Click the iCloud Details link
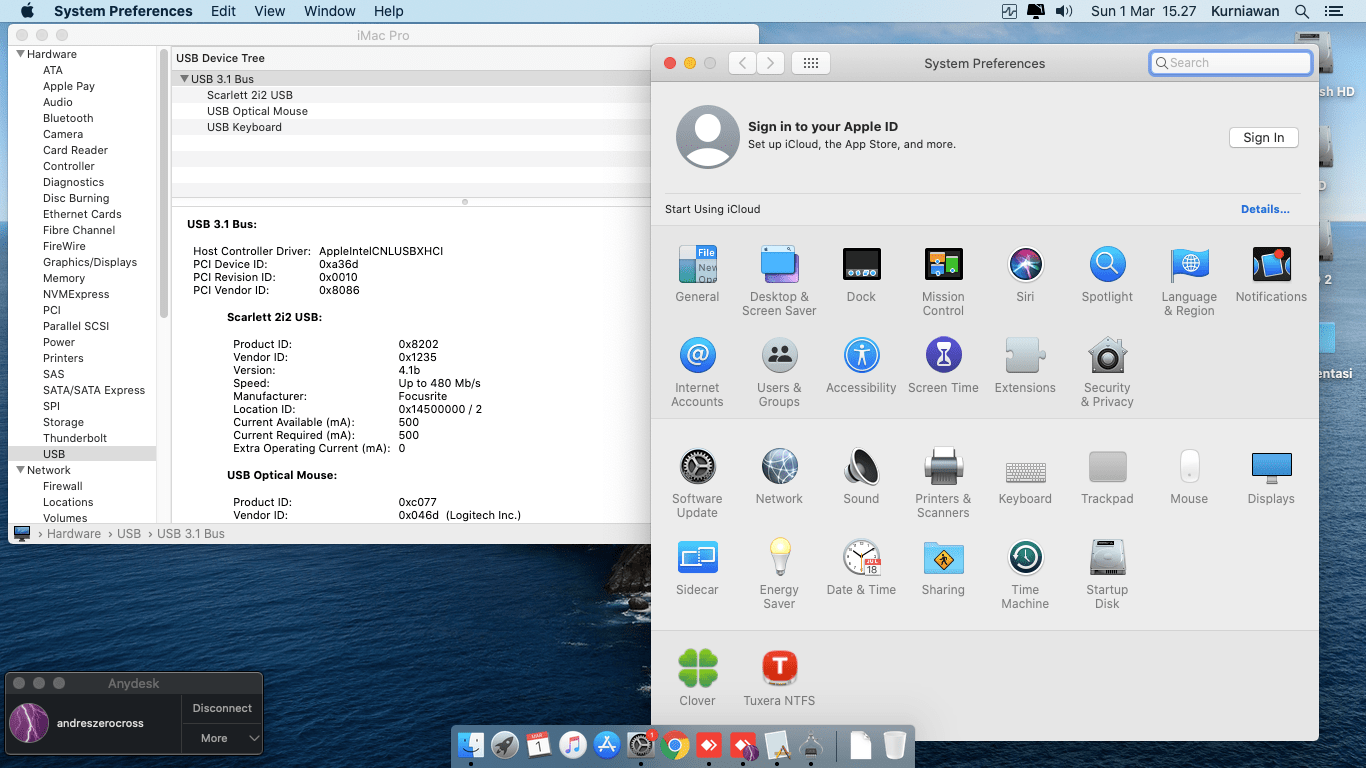The width and height of the screenshot is (1366, 768). click(x=1265, y=209)
